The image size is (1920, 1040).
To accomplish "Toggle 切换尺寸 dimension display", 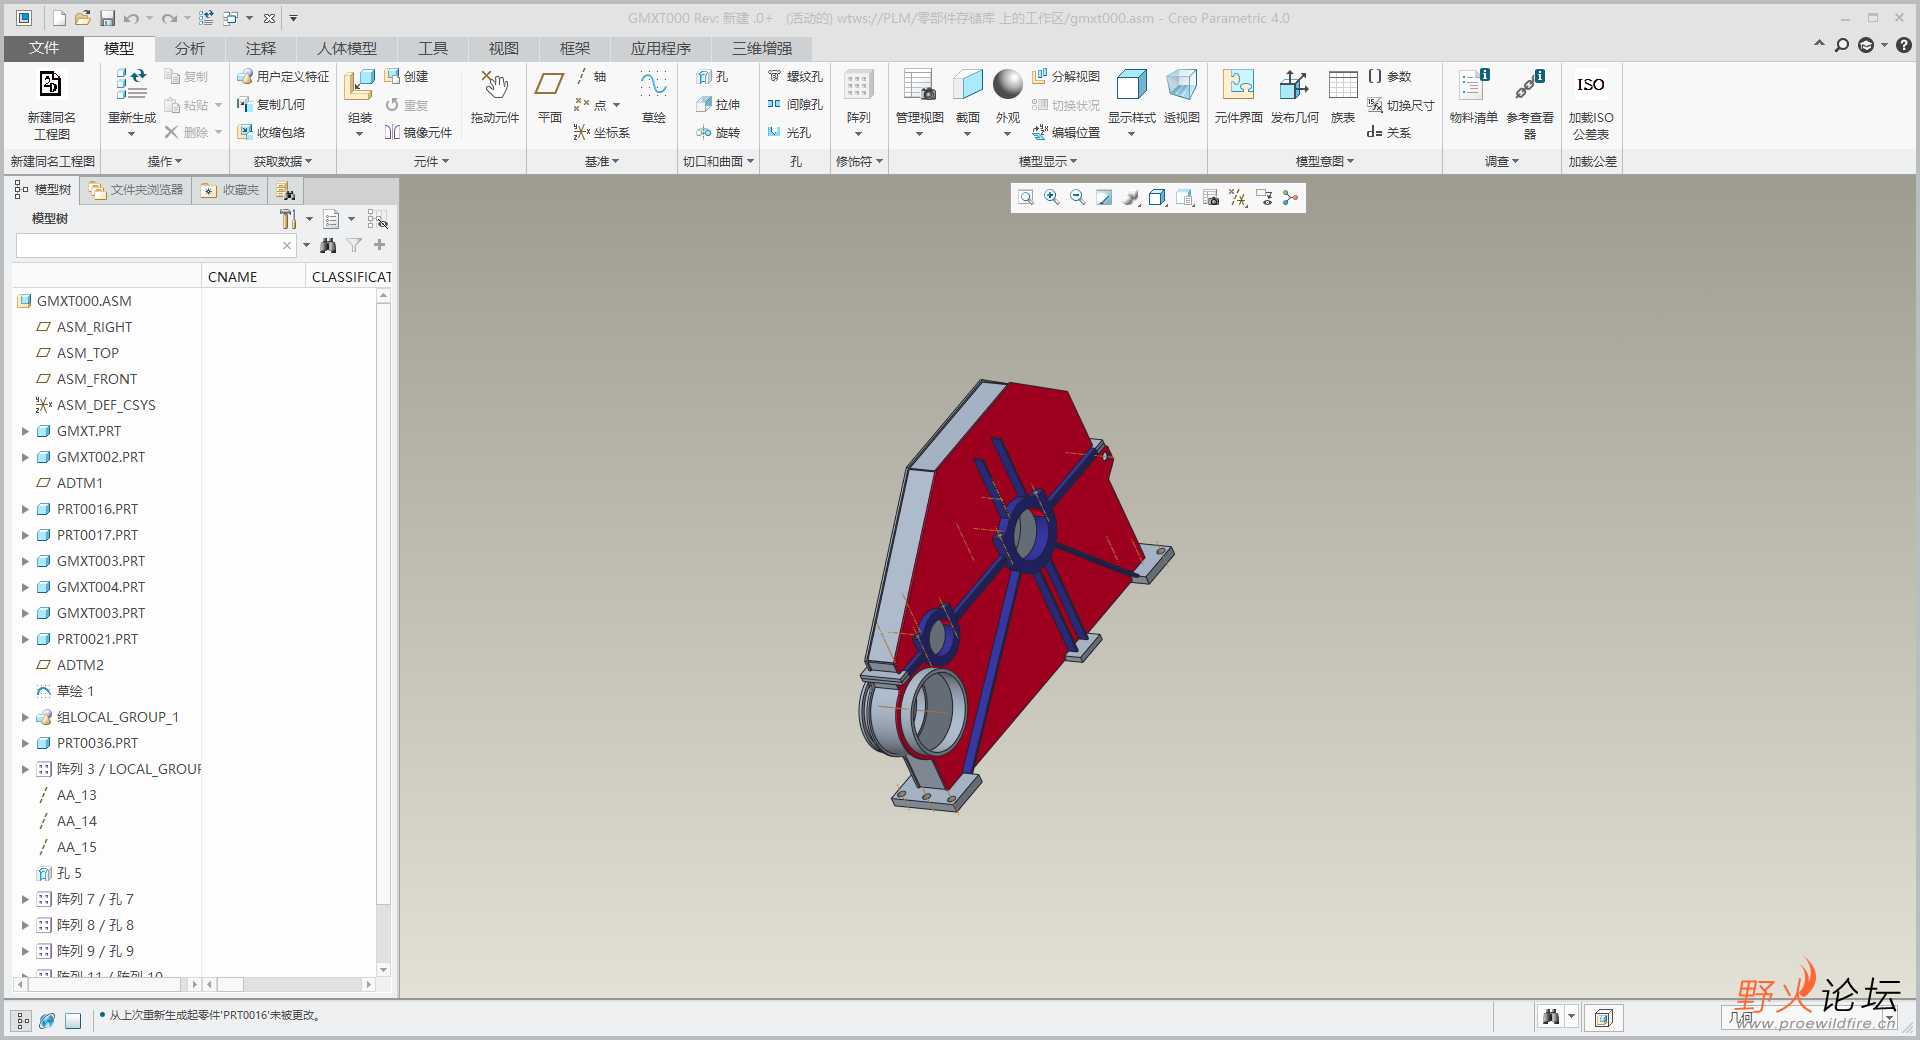I will 1401,105.
